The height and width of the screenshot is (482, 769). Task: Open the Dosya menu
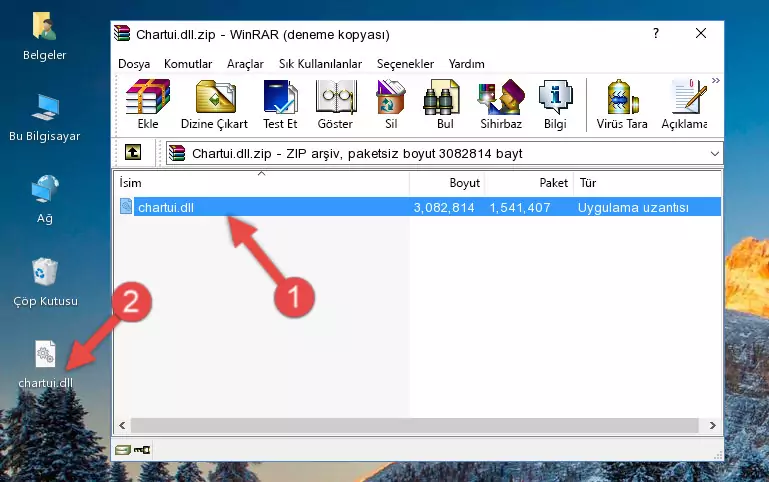(x=134, y=64)
